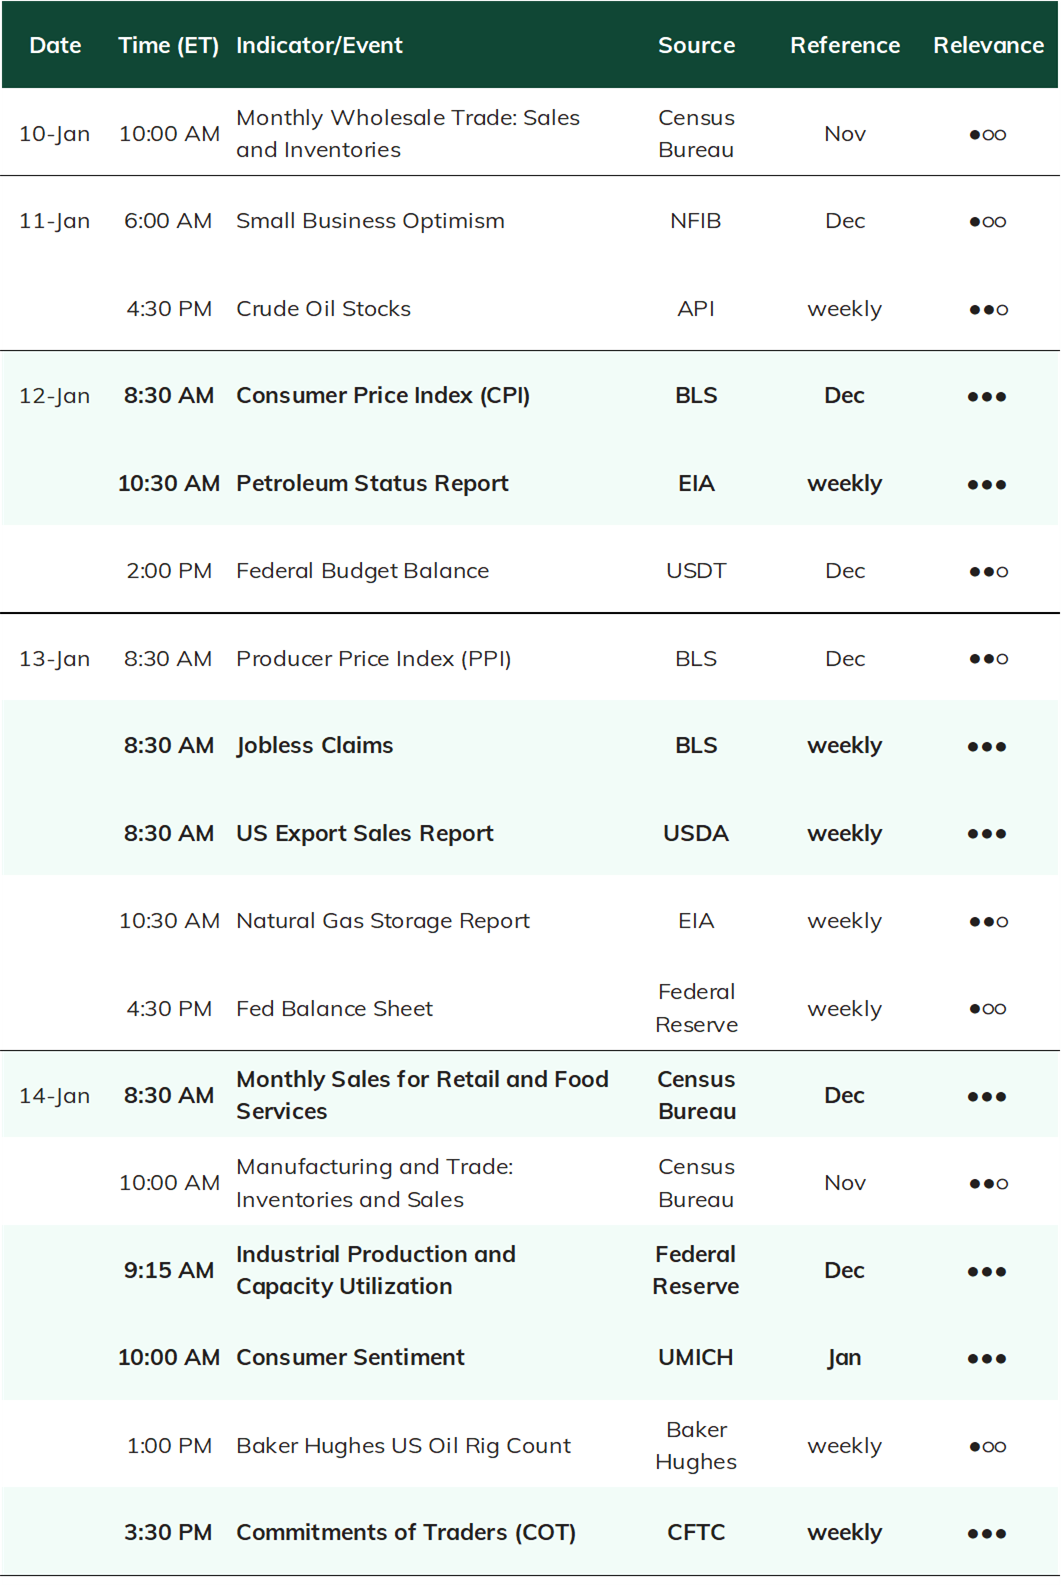Click the relevance dots for Crude Oil Stocks
The height and width of the screenshot is (1585, 1061).
[x=988, y=310]
